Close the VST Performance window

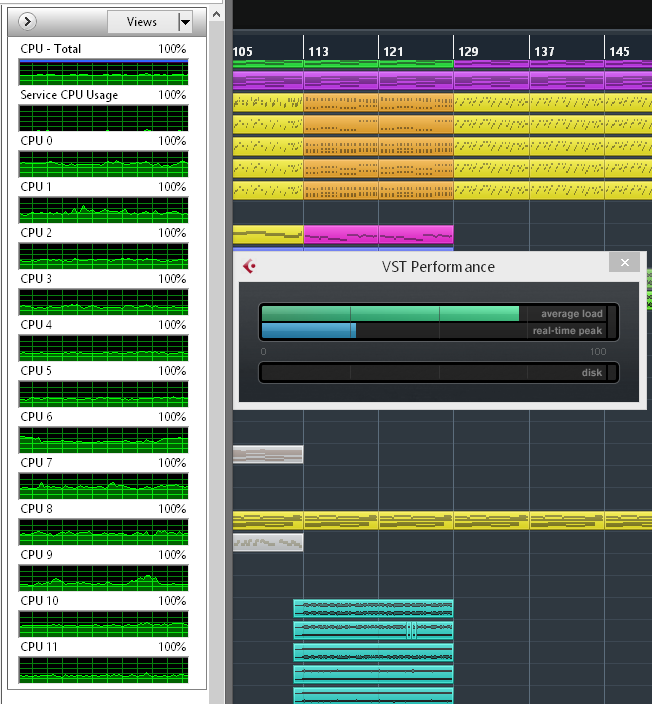624,263
